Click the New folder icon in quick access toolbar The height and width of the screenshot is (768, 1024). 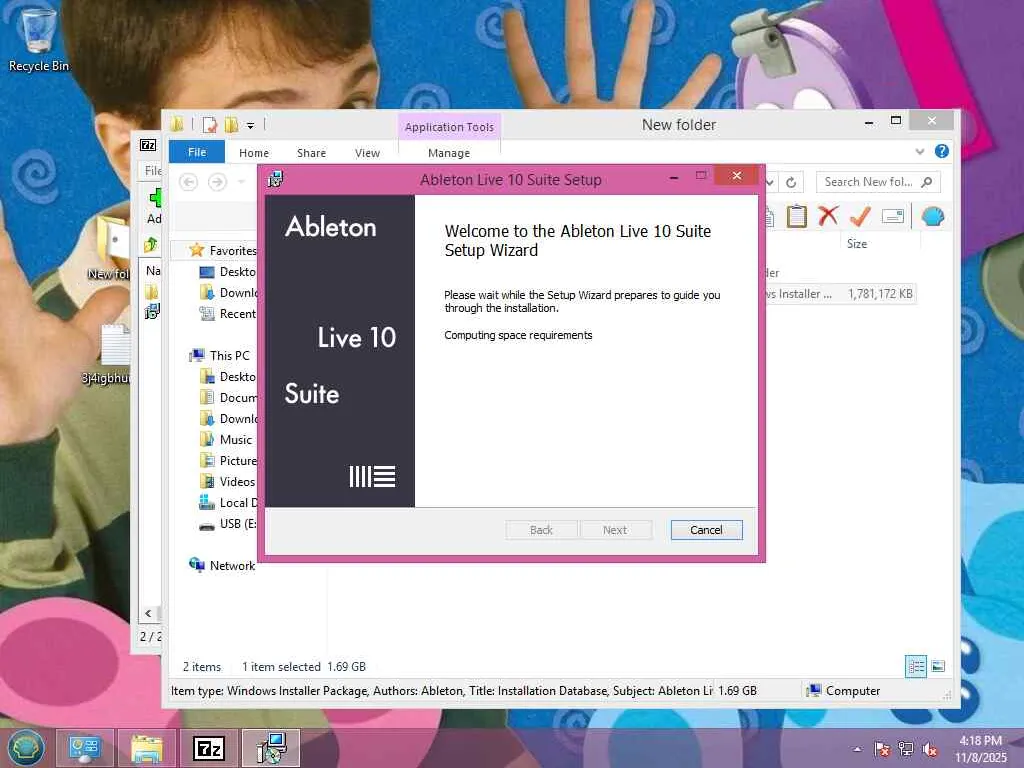(231, 124)
